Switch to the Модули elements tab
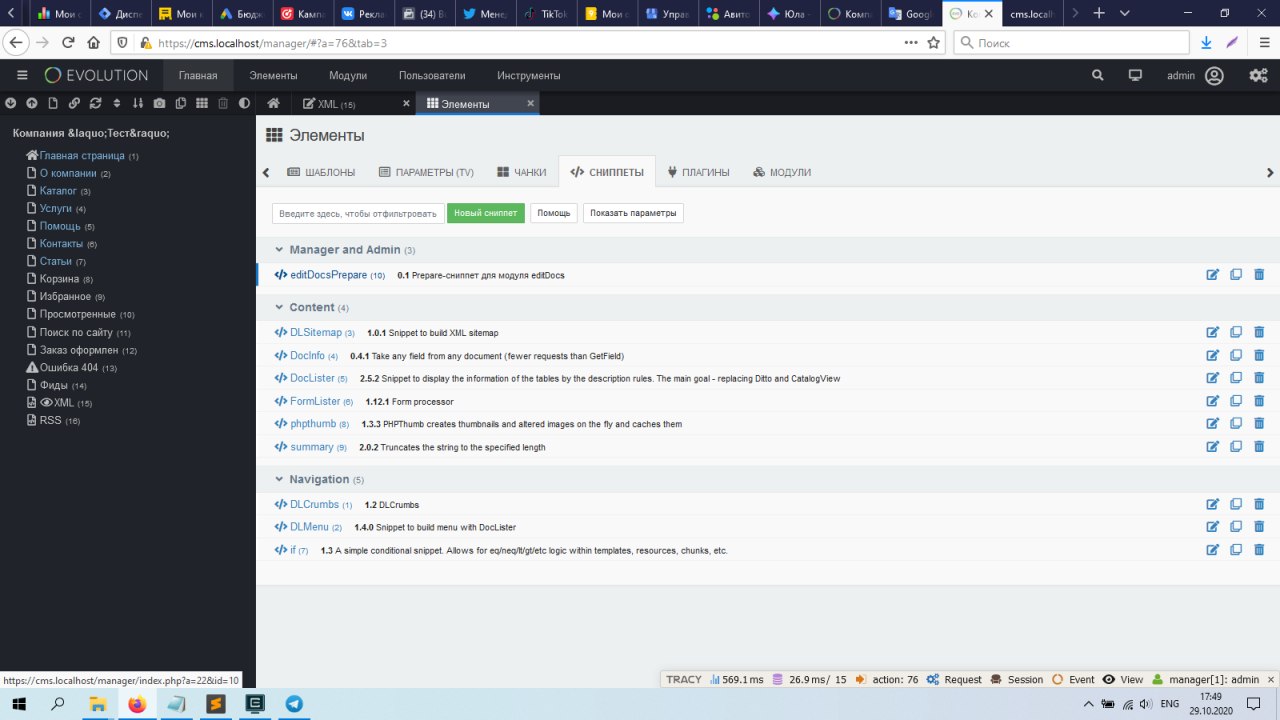Viewport: 1280px width, 720px height. [782, 172]
